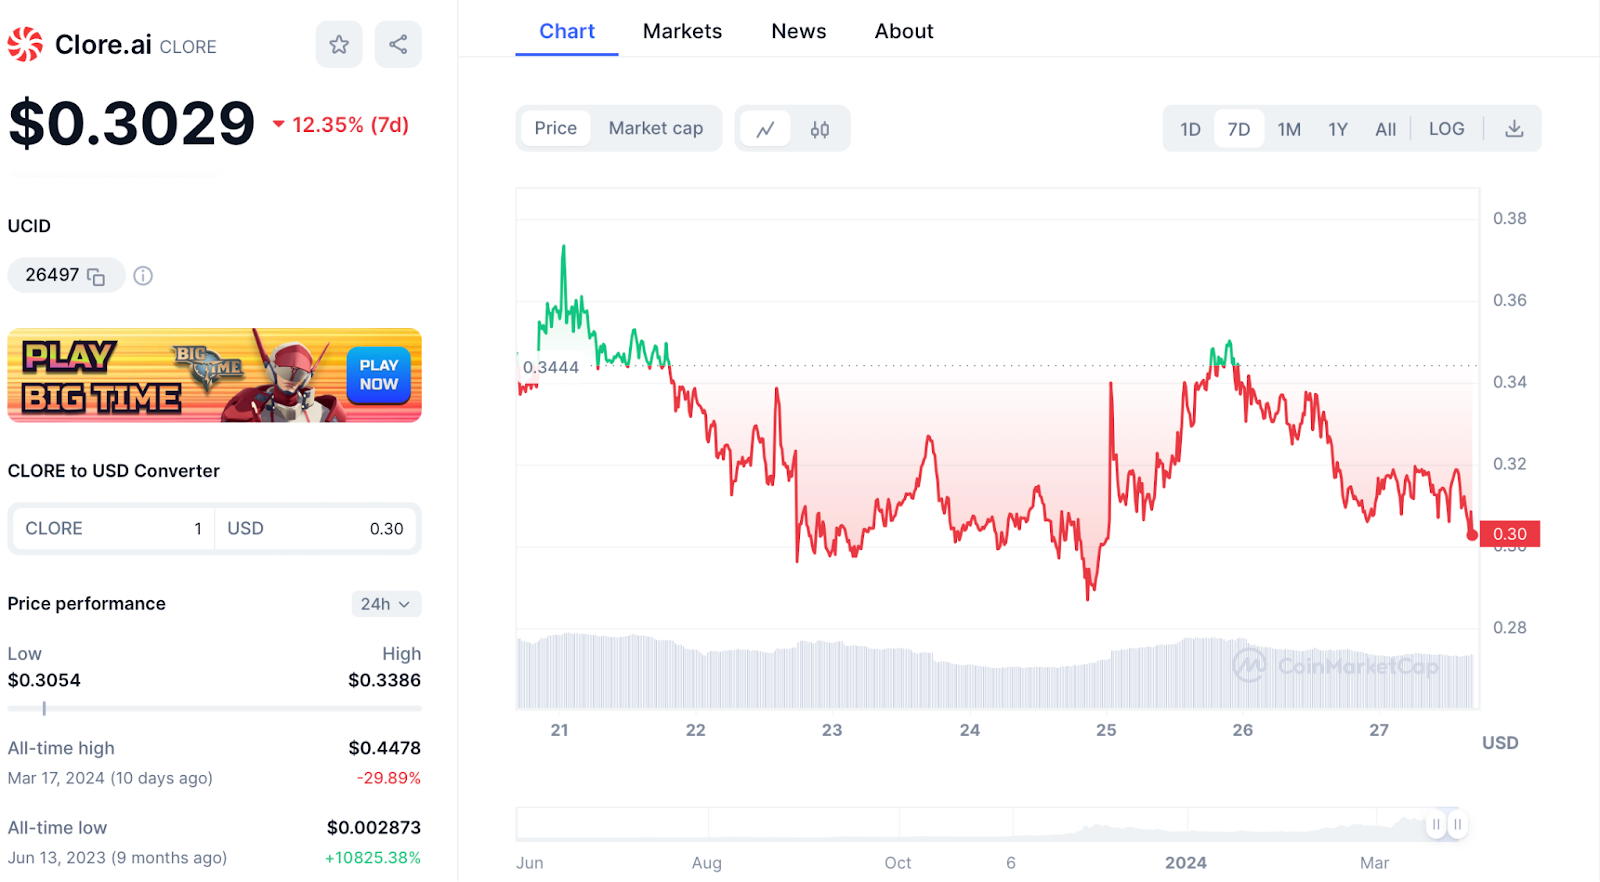
Task: Click the share icon beside Clore.ai
Action: point(398,45)
